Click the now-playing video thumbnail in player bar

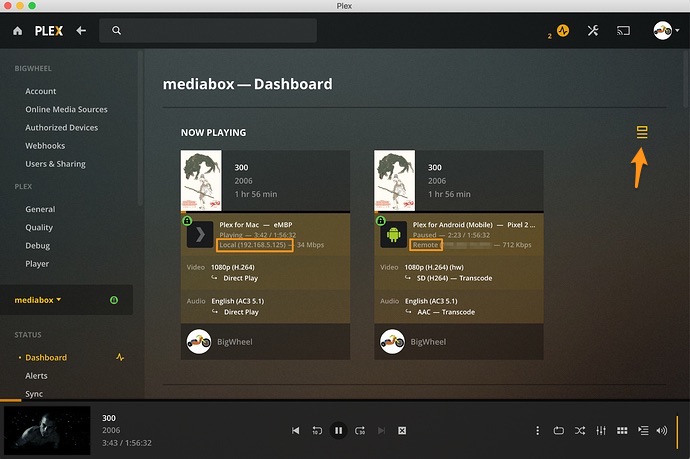tap(47, 430)
